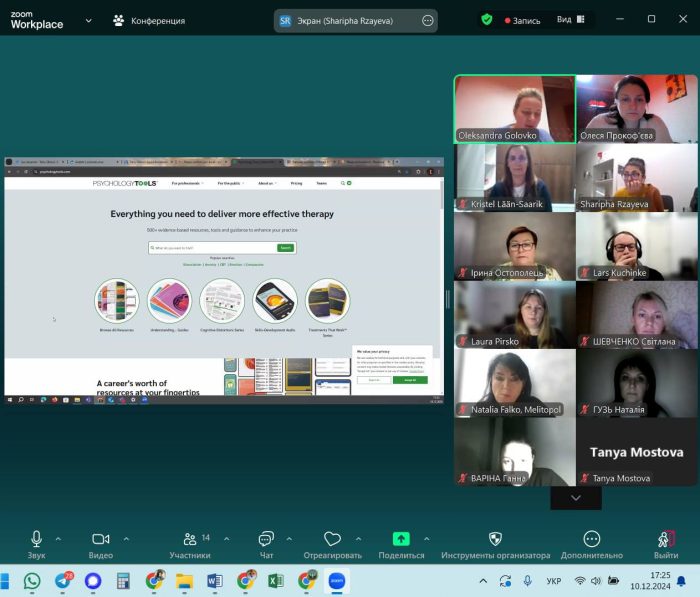Open the Вид view layout menu
This screenshot has width=700, height=597.
(x=570, y=19)
